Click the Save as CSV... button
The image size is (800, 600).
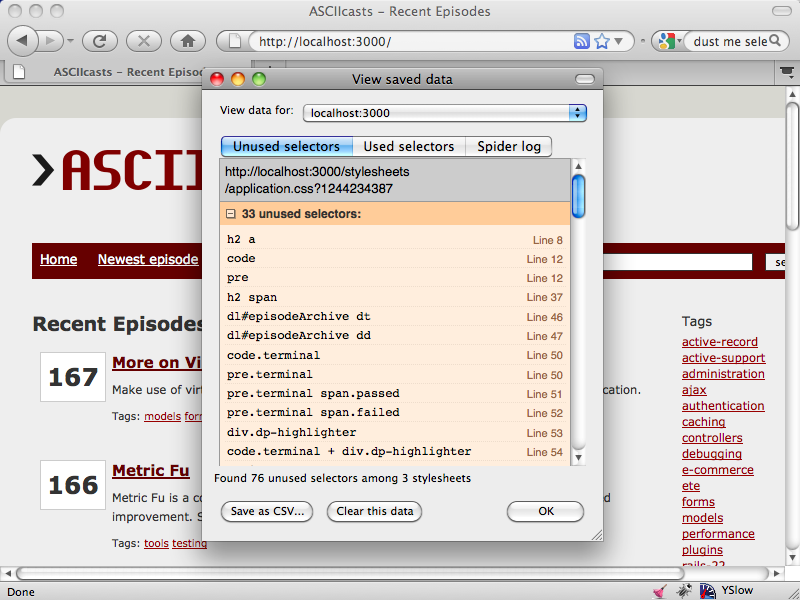pos(267,511)
